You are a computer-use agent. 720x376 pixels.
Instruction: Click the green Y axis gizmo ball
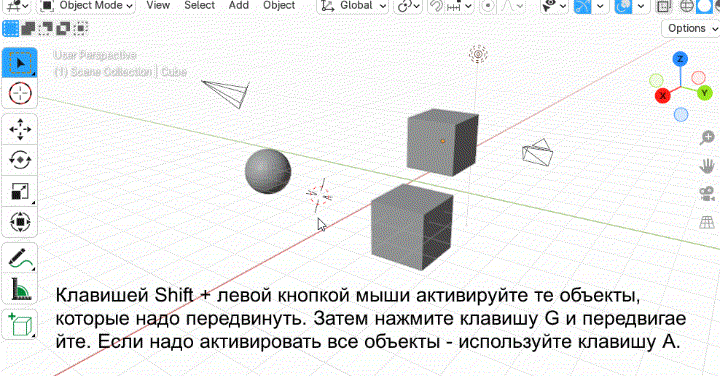click(x=704, y=93)
